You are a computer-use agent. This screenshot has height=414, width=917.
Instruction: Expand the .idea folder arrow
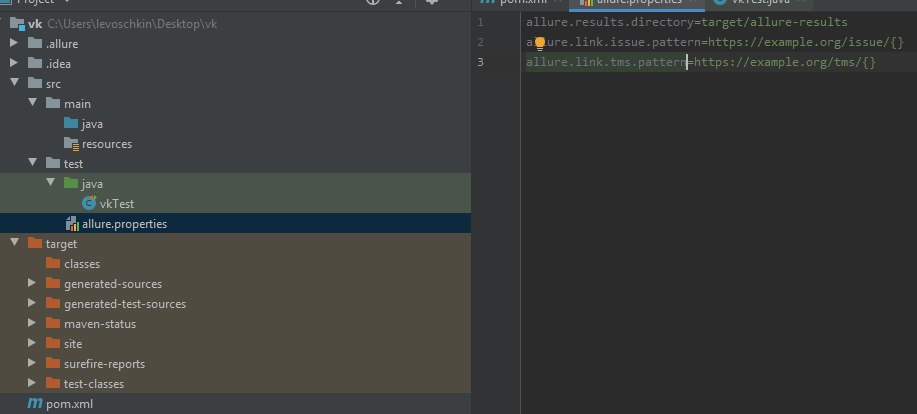pos(14,63)
